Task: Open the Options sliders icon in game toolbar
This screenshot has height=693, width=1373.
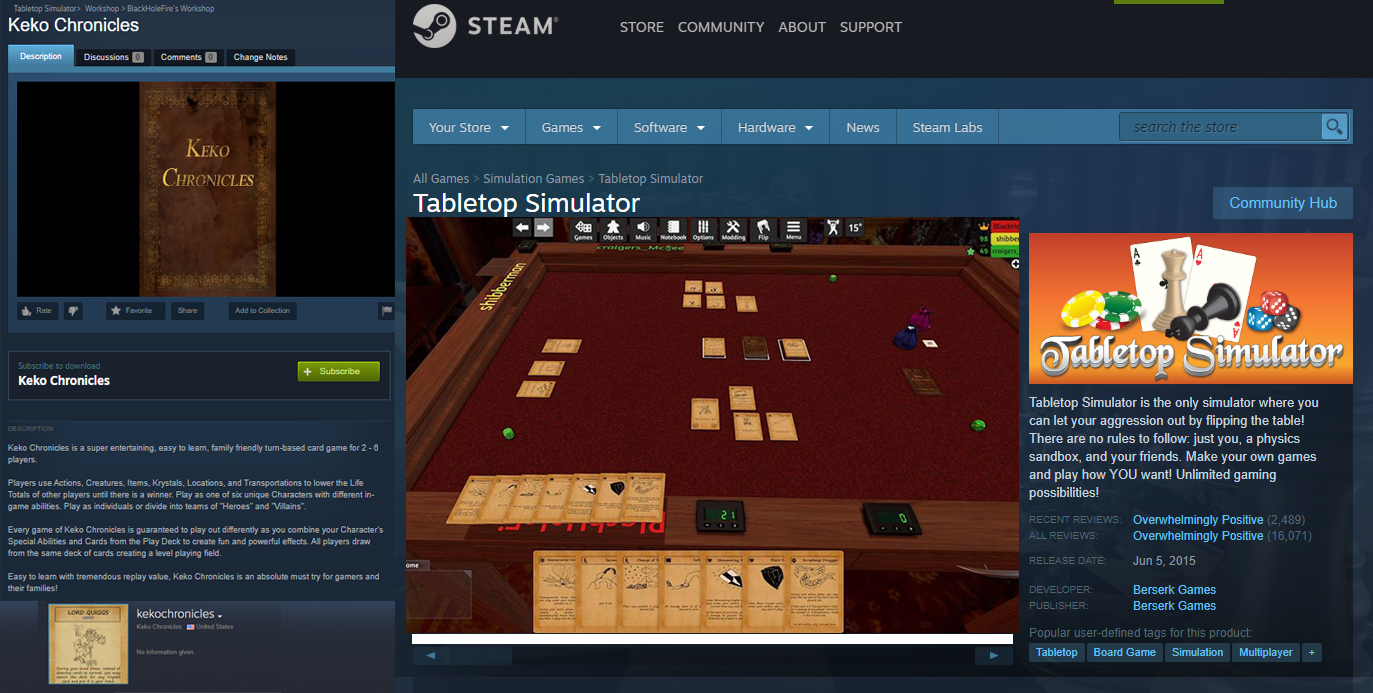Action: (703, 230)
